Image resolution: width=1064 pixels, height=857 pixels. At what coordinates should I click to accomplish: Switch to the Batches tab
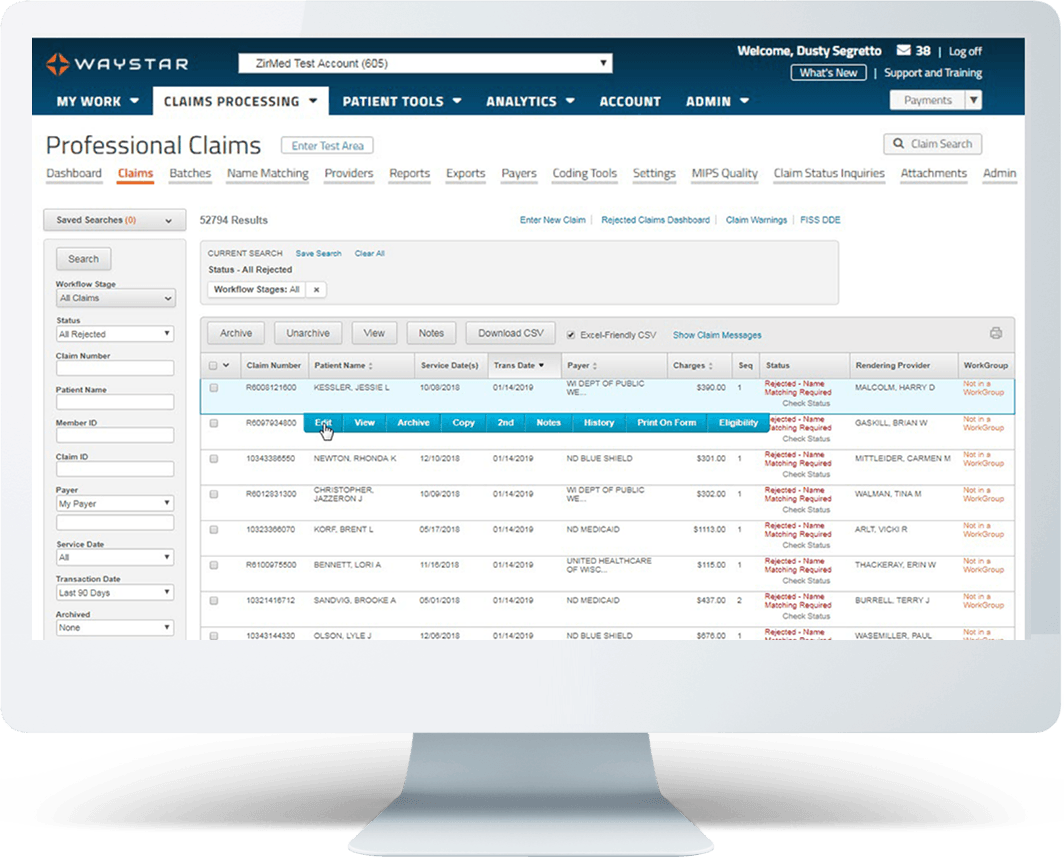pos(190,173)
